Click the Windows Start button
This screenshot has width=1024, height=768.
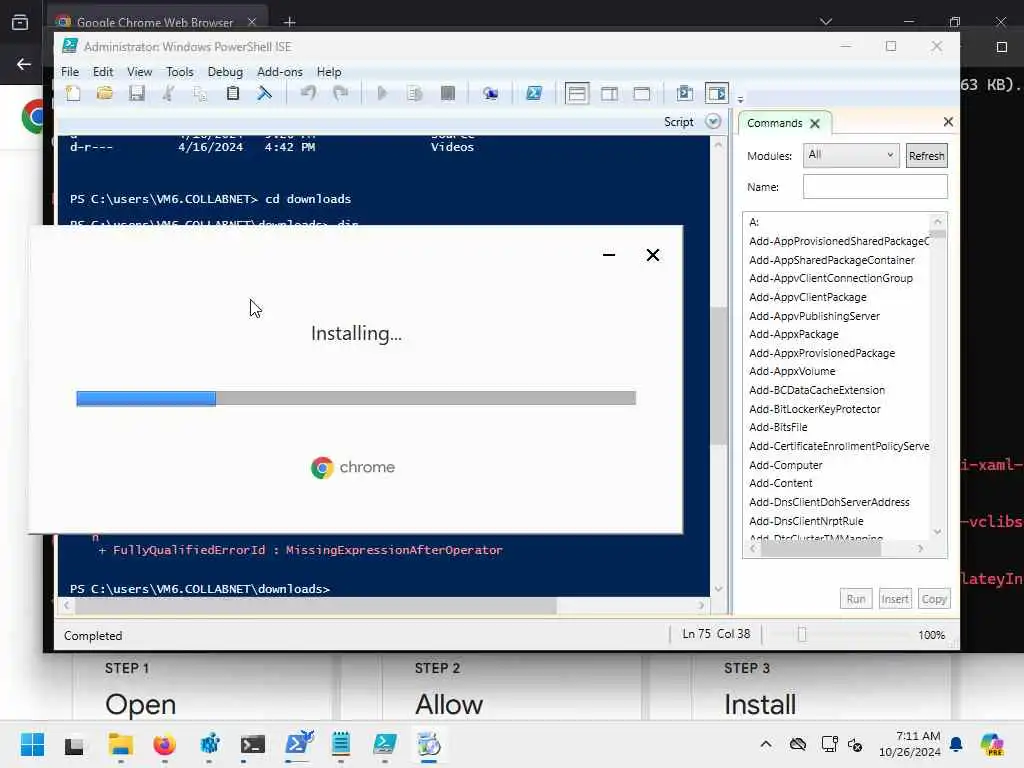[32, 744]
